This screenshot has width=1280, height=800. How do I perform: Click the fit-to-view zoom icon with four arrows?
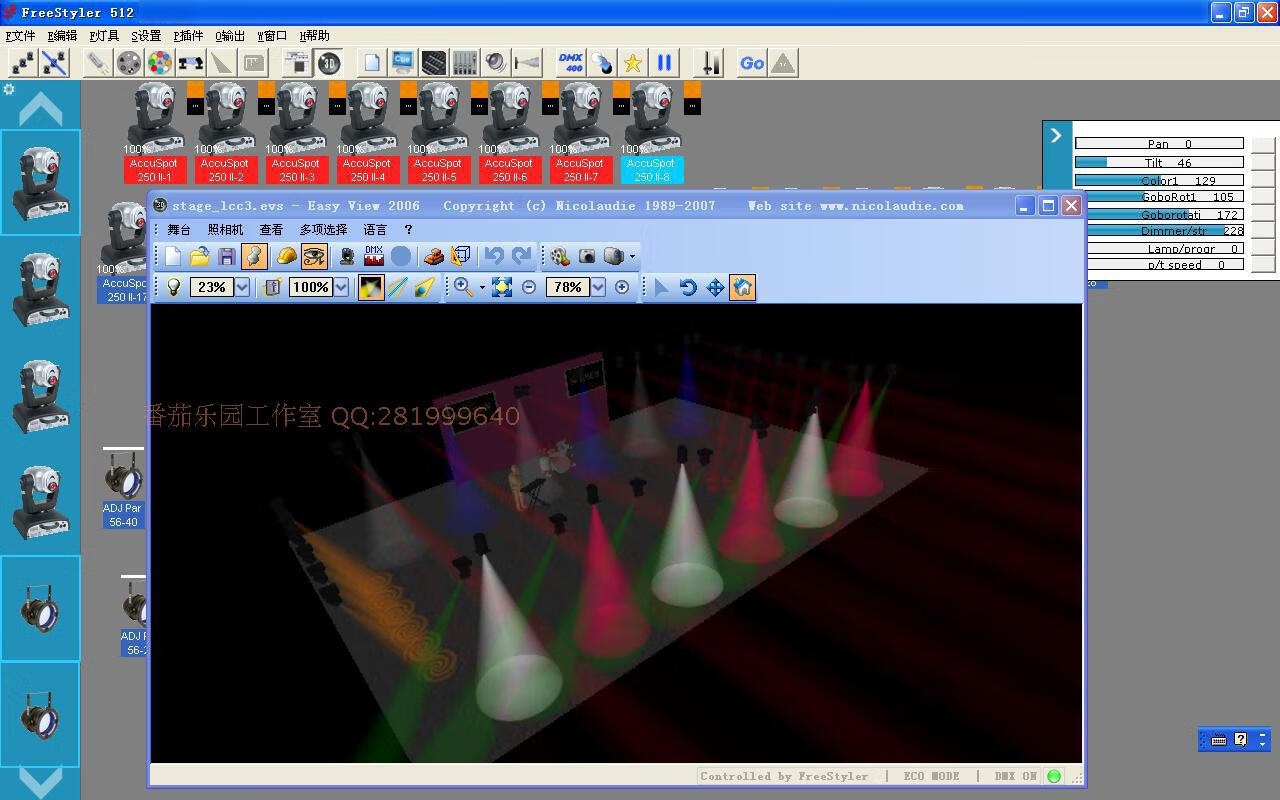[502, 288]
